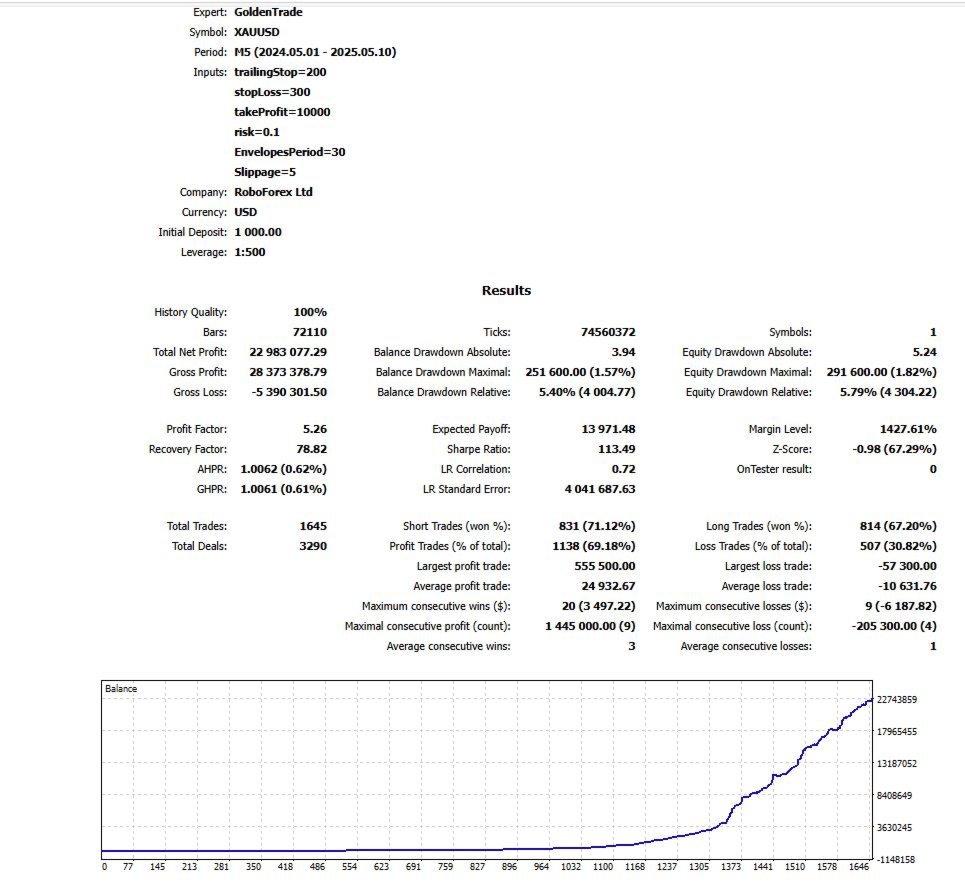Select the chart y-axis value 13187052
This screenshot has width=965, height=893.
coord(897,764)
